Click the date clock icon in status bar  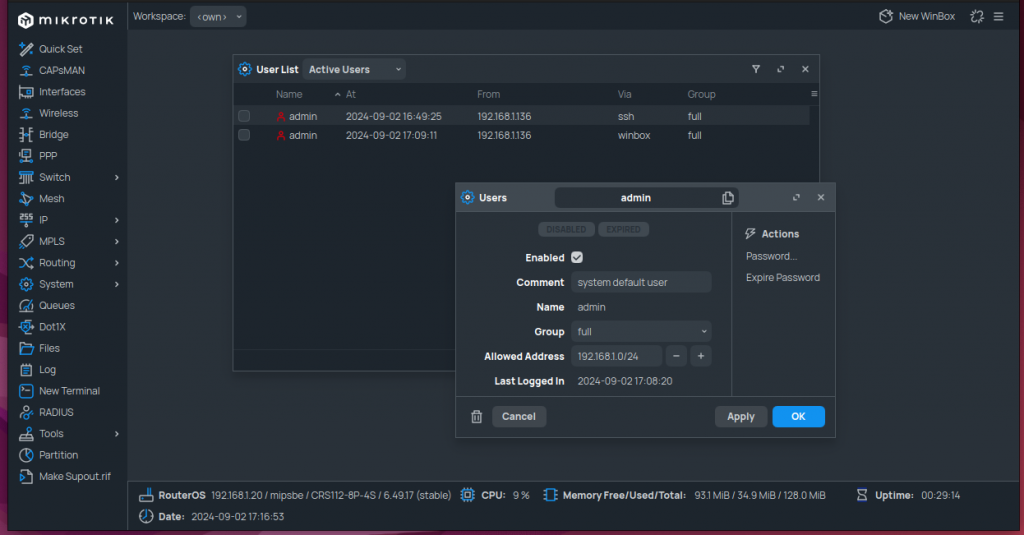(x=146, y=516)
